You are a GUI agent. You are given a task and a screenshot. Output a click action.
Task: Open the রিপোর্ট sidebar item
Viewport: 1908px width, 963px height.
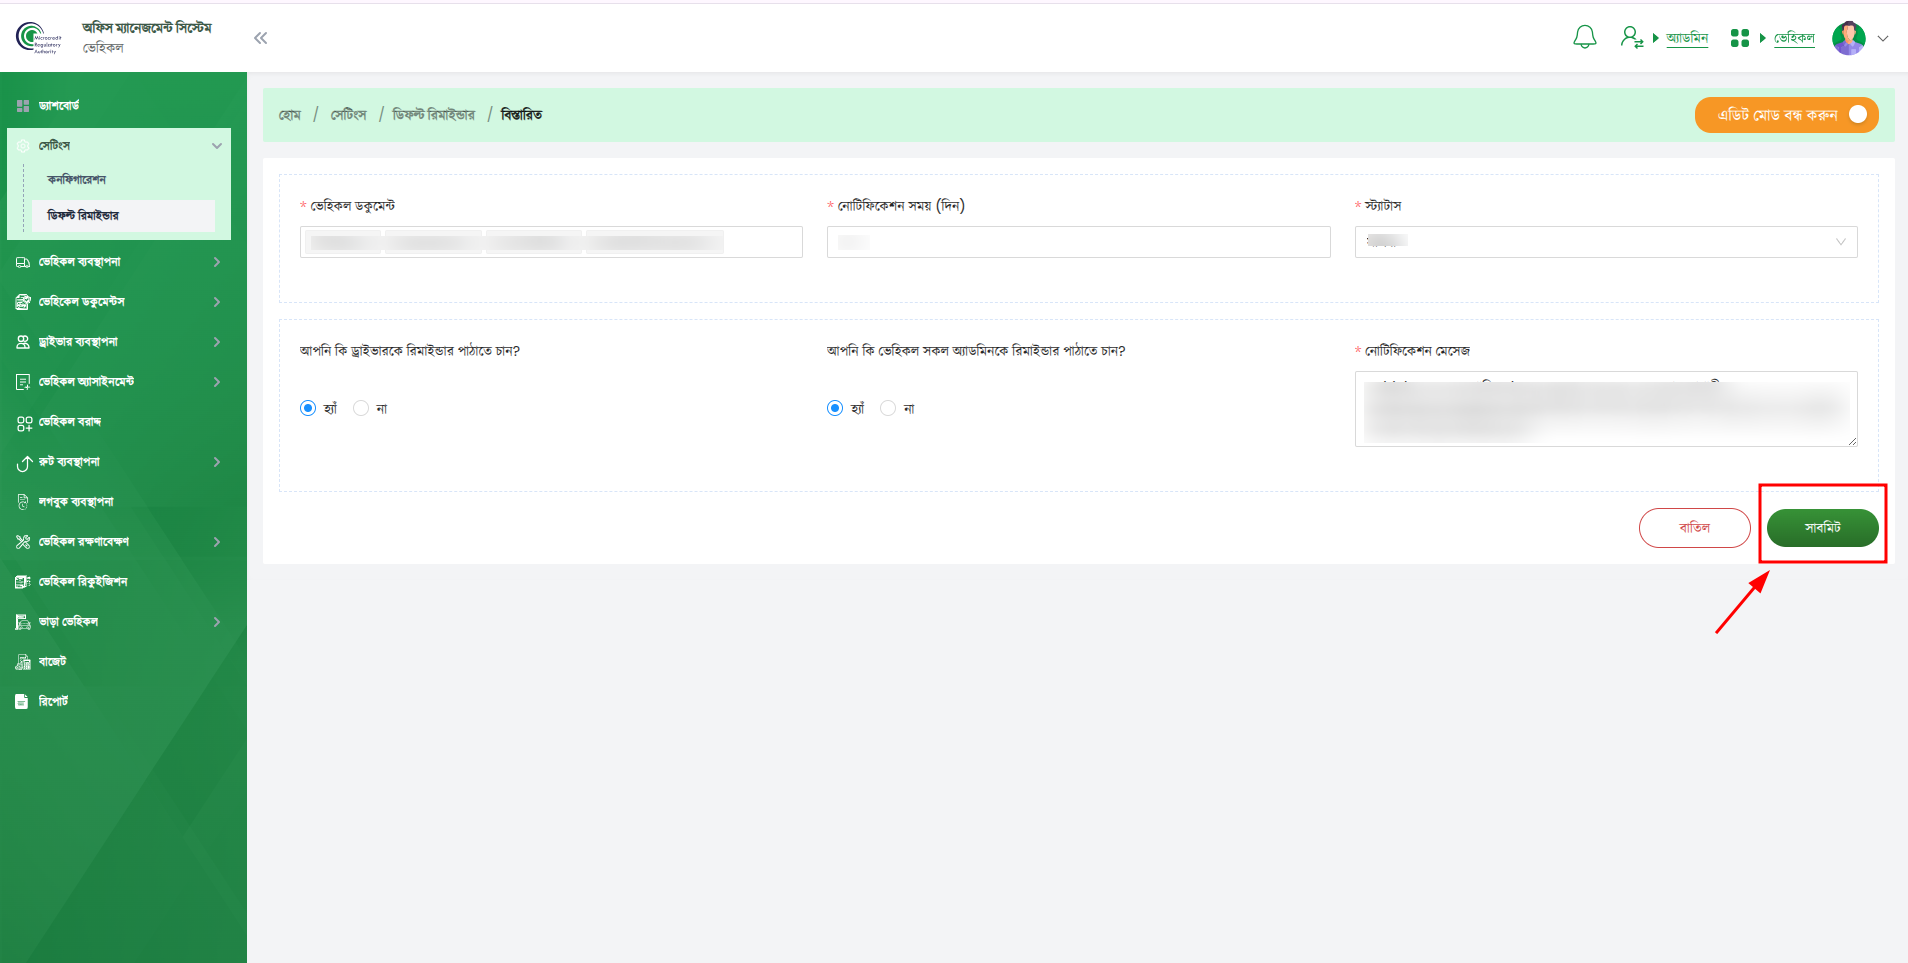tap(53, 702)
